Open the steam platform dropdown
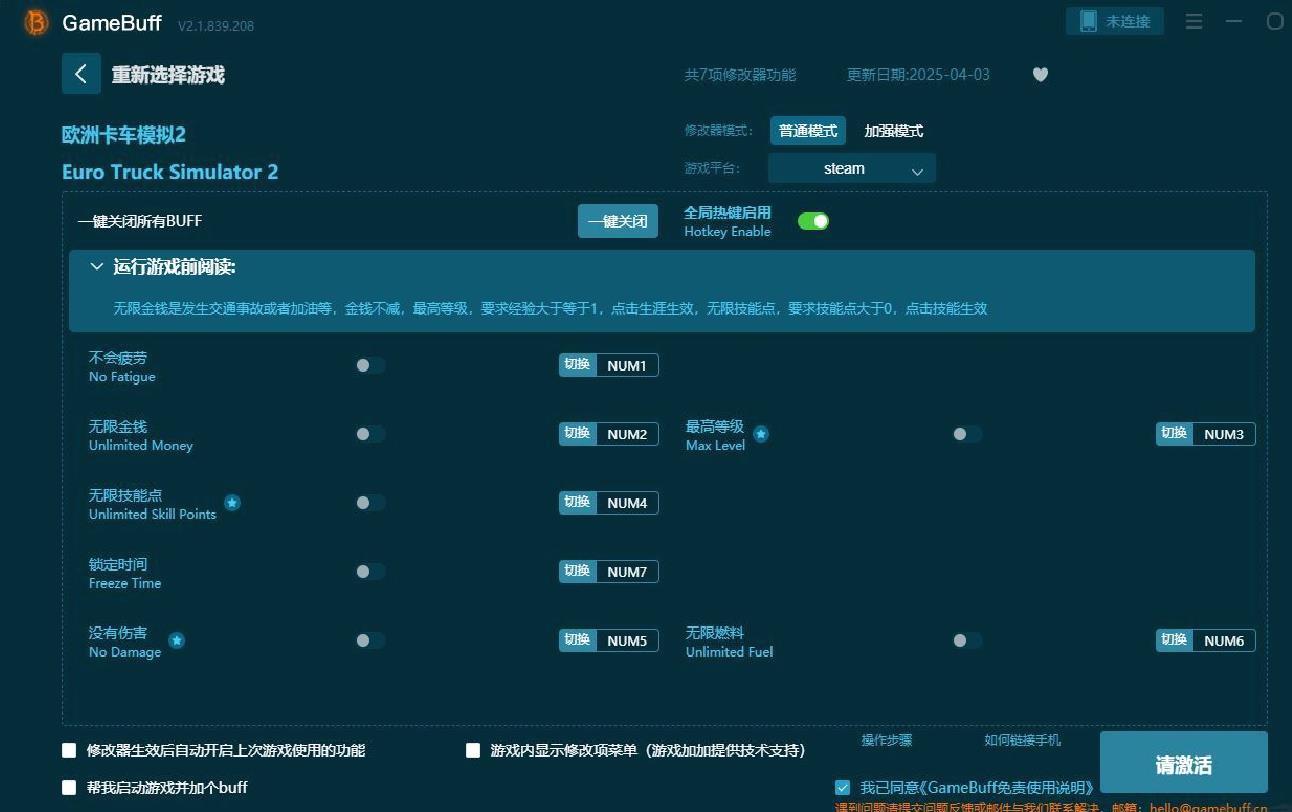The height and width of the screenshot is (812, 1292). tap(852, 168)
